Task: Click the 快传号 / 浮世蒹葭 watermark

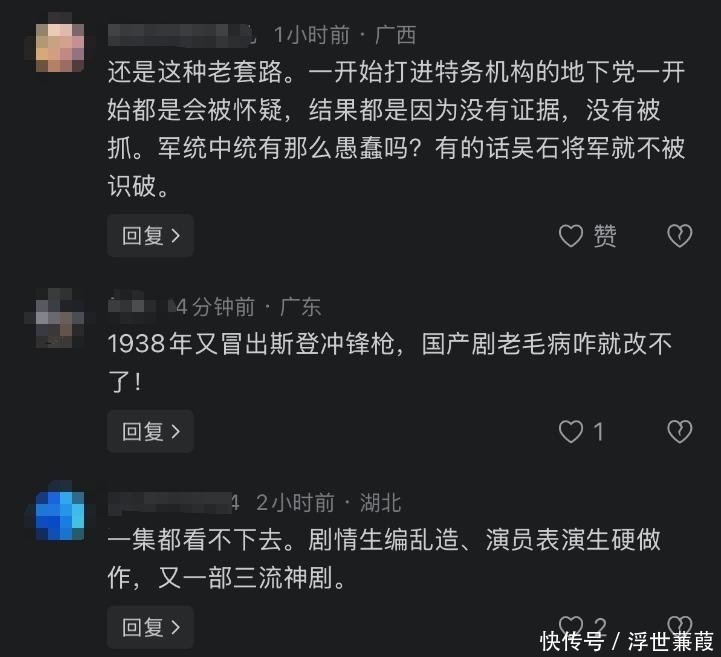Action: (x=627, y=641)
